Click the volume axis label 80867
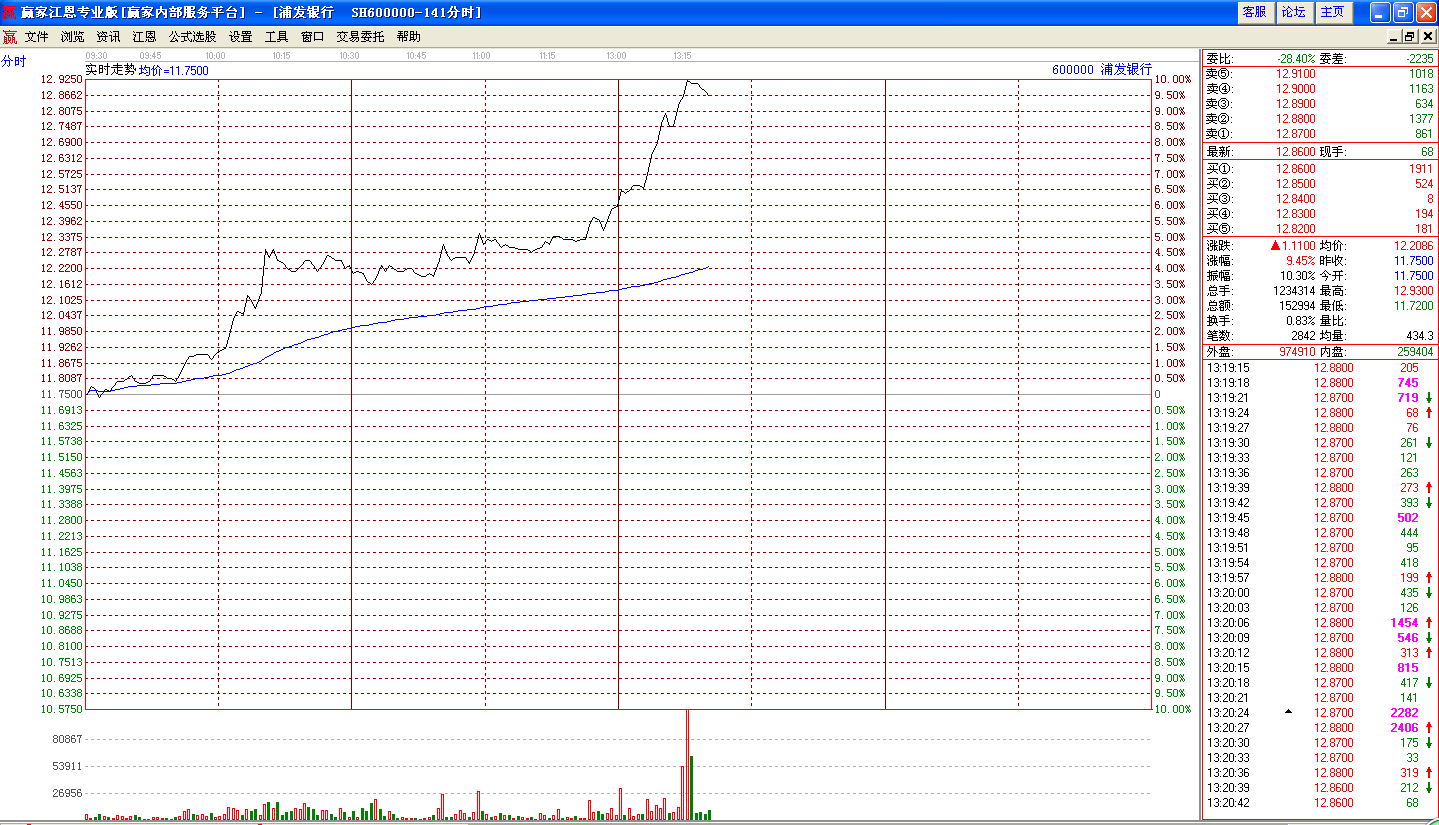Image resolution: width=1439 pixels, height=825 pixels. point(66,739)
